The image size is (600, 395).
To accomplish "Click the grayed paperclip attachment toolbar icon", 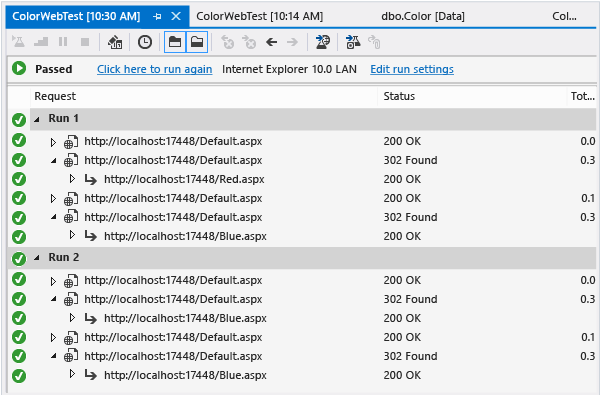I will click(374, 42).
